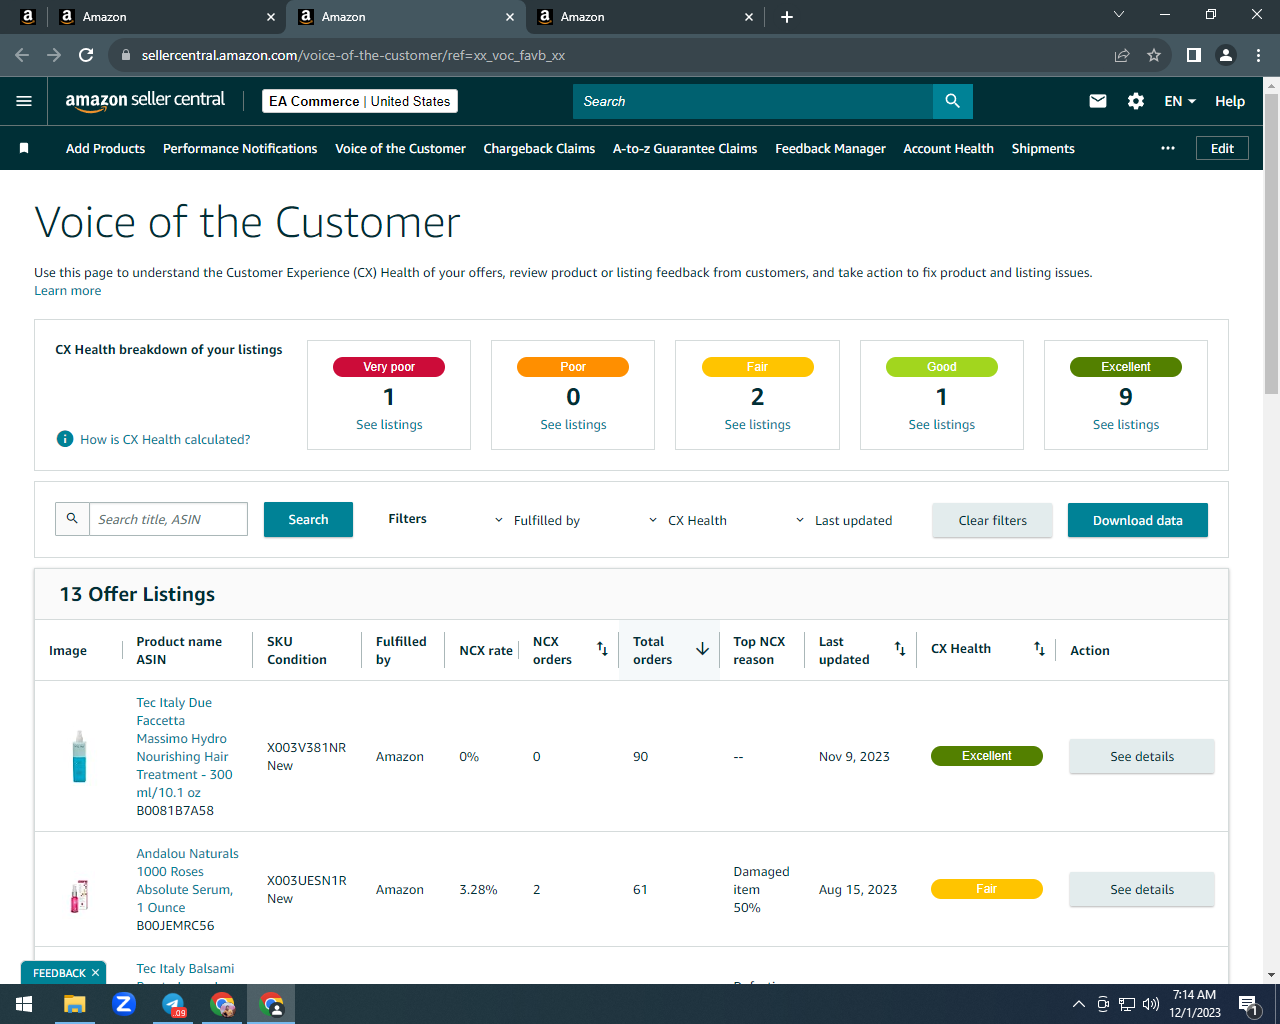Open Shipments in favorites bar
Viewport: 1280px width, 1024px height.
(x=1043, y=148)
